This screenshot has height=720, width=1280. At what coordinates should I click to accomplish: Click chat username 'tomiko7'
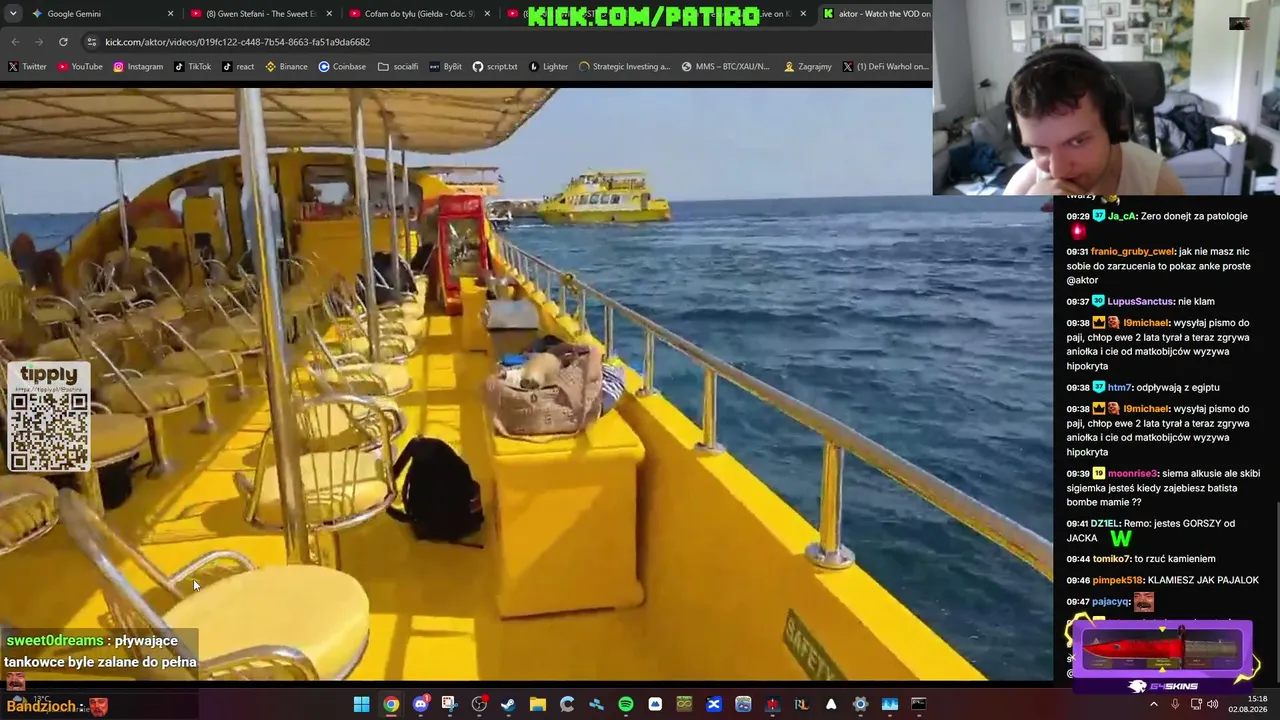coord(1110,559)
